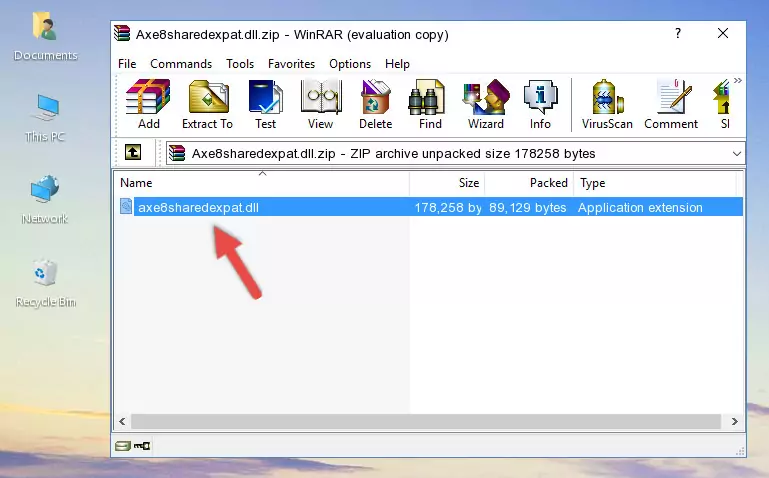This screenshot has width=769, height=478.
Task: Click the Test archive icon
Action: (x=265, y=104)
